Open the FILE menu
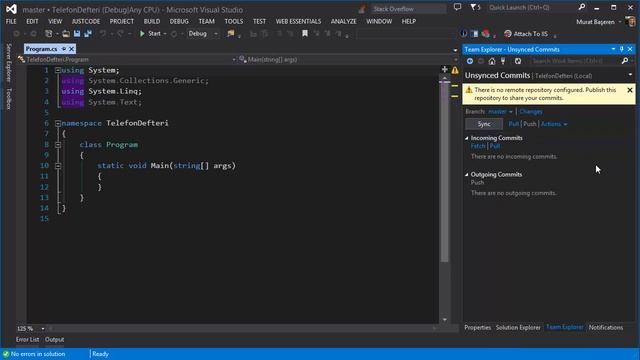Image resolution: width=640 pixels, height=360 pixels. 11,21
